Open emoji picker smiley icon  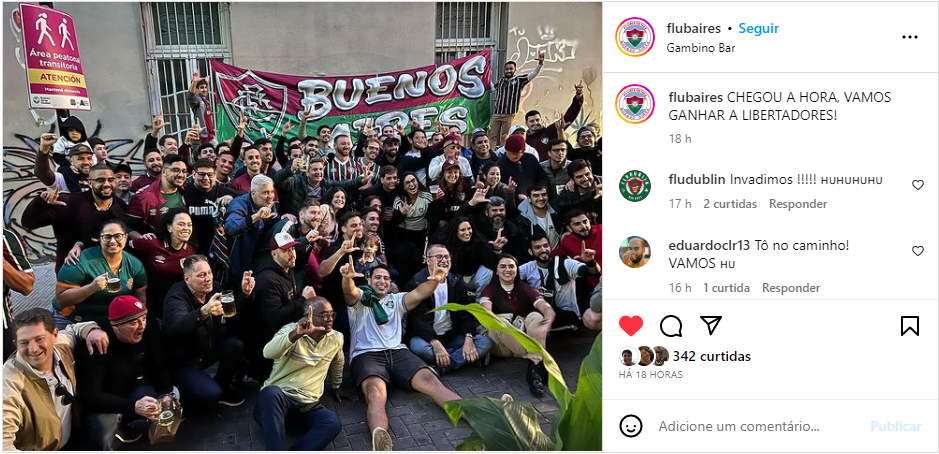tap(631, 426)
